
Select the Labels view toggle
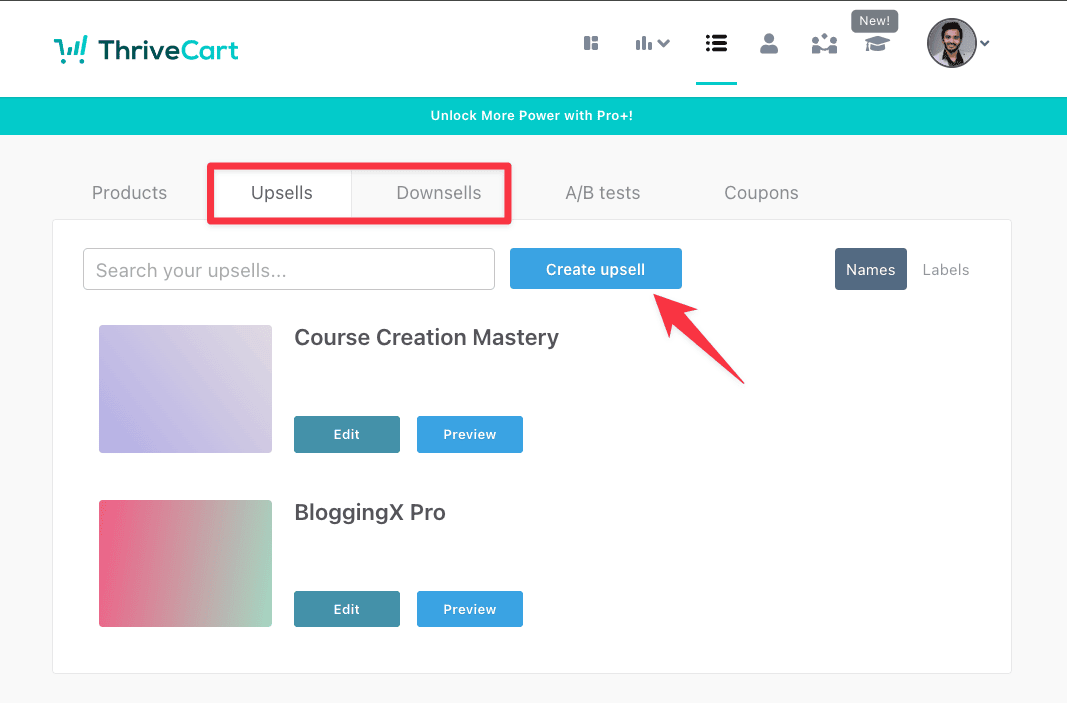pyautogui.click(x=946, y=269)
